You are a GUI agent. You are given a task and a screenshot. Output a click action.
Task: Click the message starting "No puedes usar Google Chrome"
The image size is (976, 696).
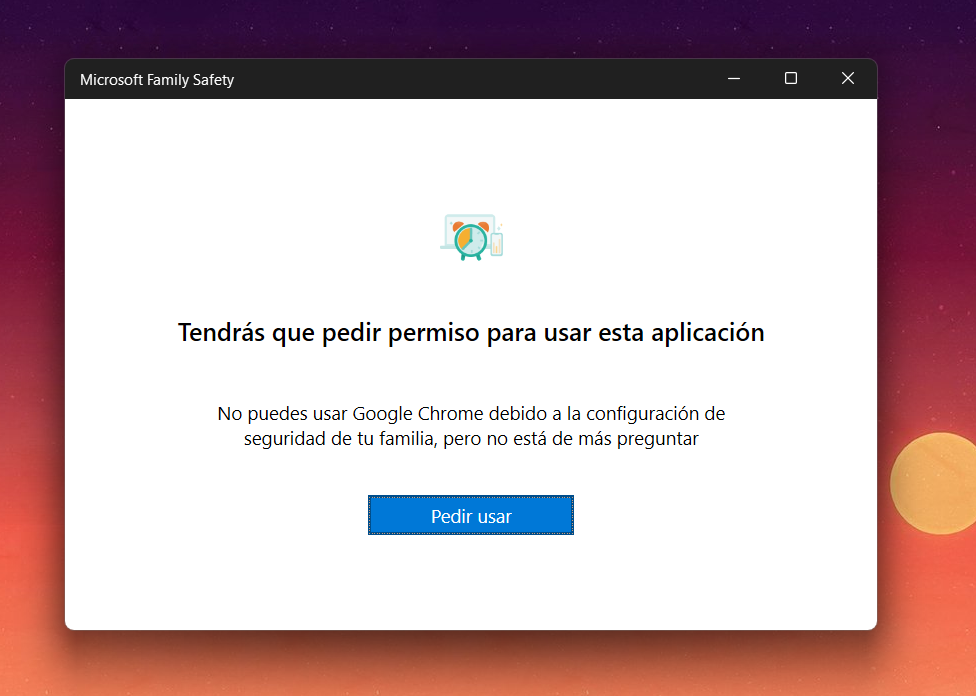pos(471,426)
